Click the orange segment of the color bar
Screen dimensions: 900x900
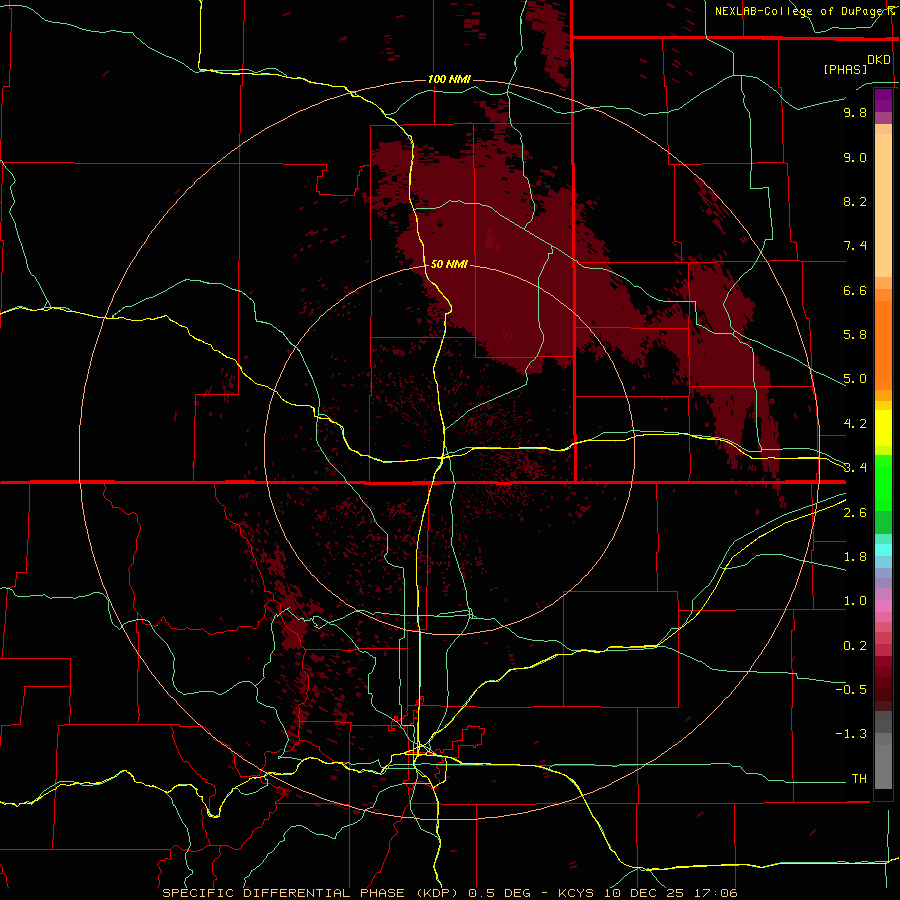883,345
